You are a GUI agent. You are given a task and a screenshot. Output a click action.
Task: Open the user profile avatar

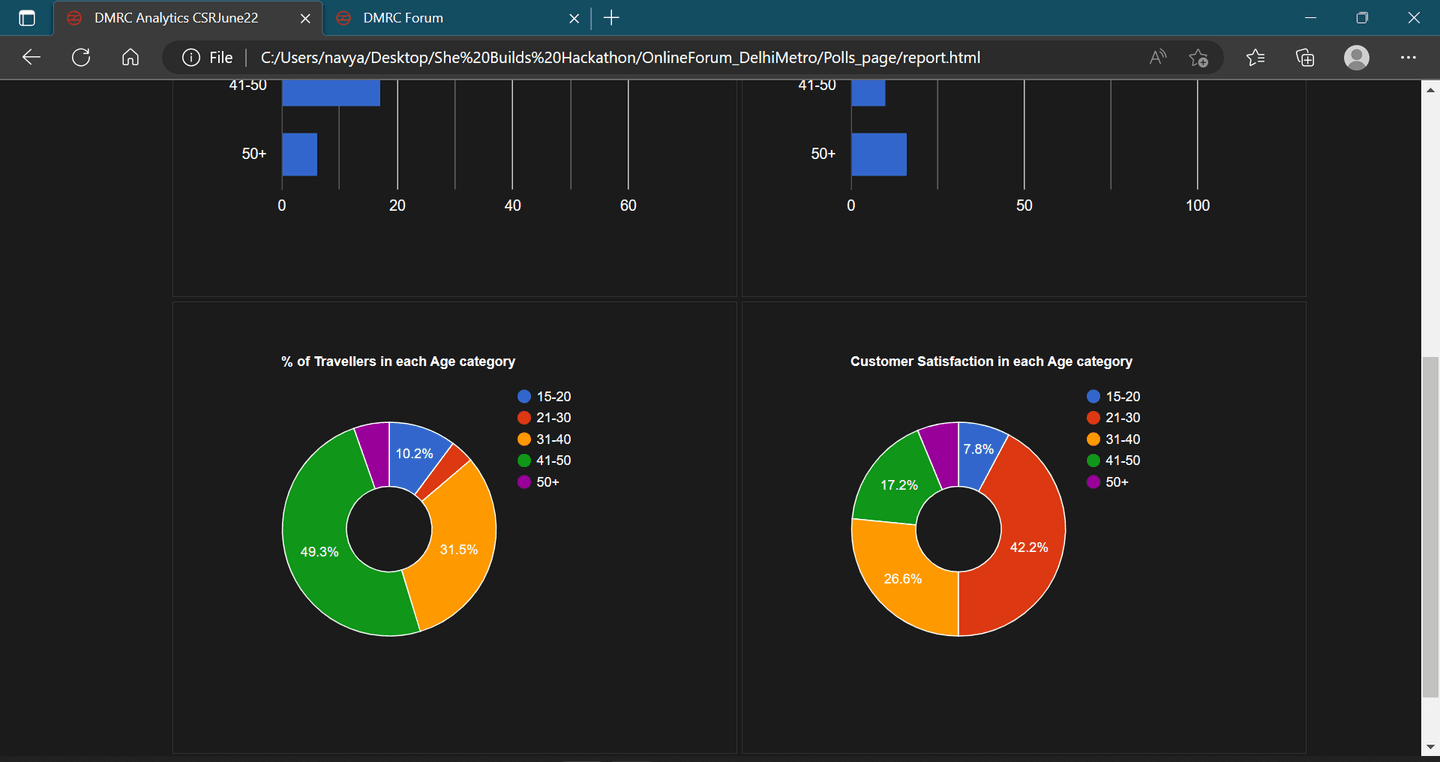pyautogui.click(x=1357, y=58)
